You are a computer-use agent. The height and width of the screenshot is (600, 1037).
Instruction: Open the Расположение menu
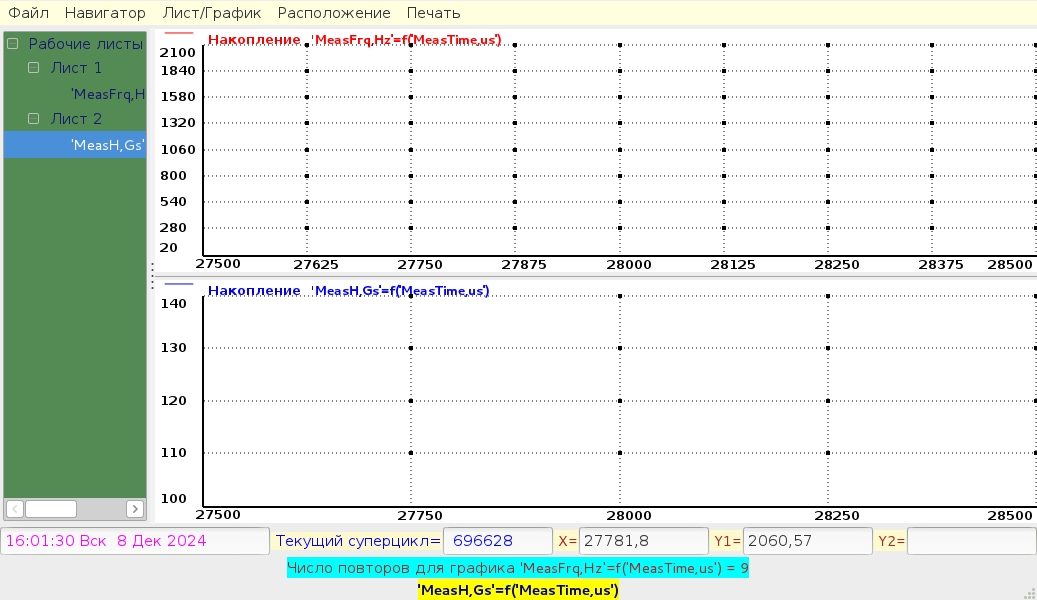[334, 13]
